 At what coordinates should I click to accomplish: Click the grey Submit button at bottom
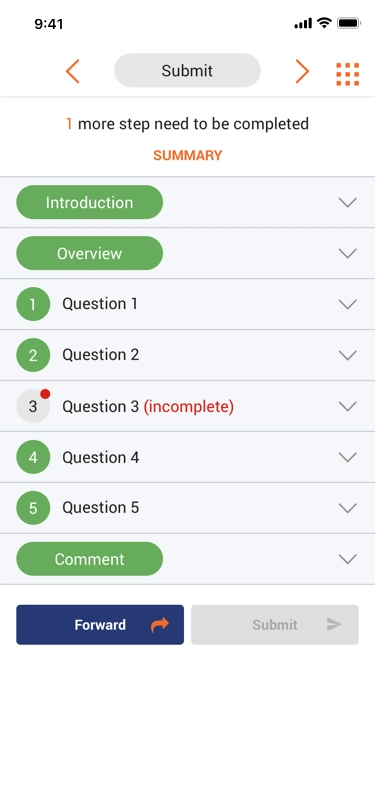[x=275, y=625]
